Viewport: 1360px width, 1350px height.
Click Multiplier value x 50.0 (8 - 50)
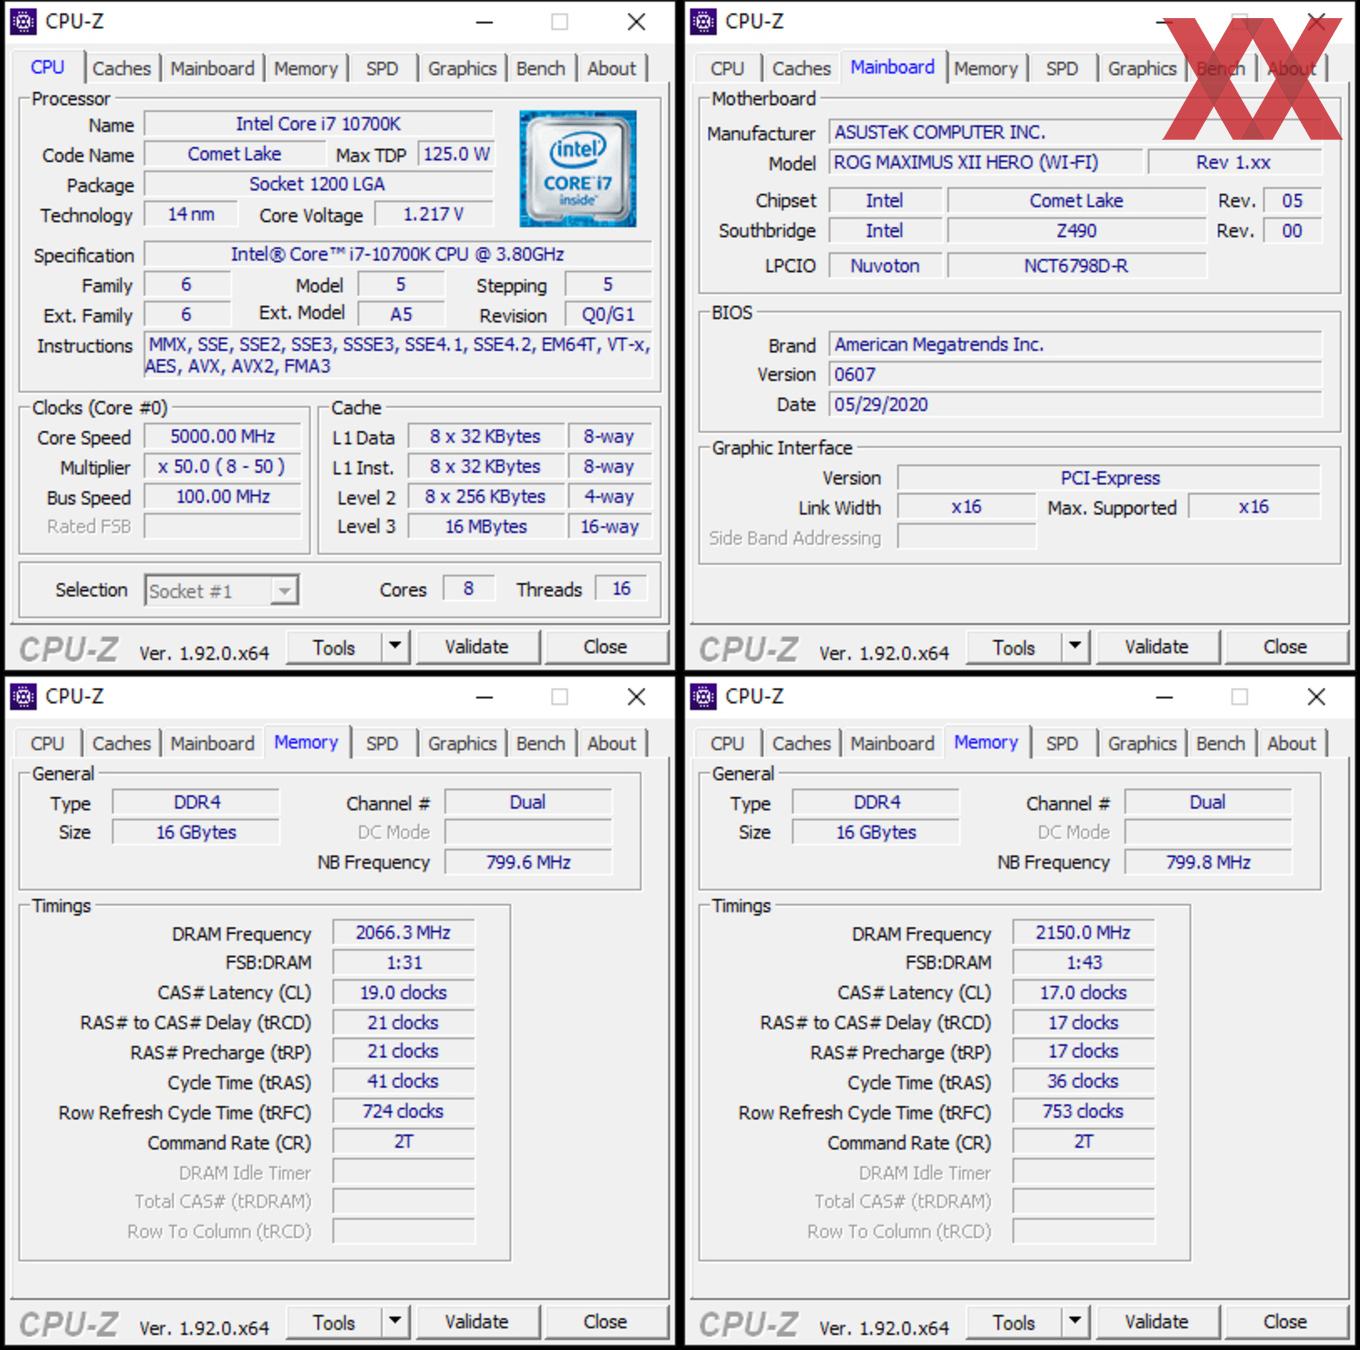pos(222,467)
